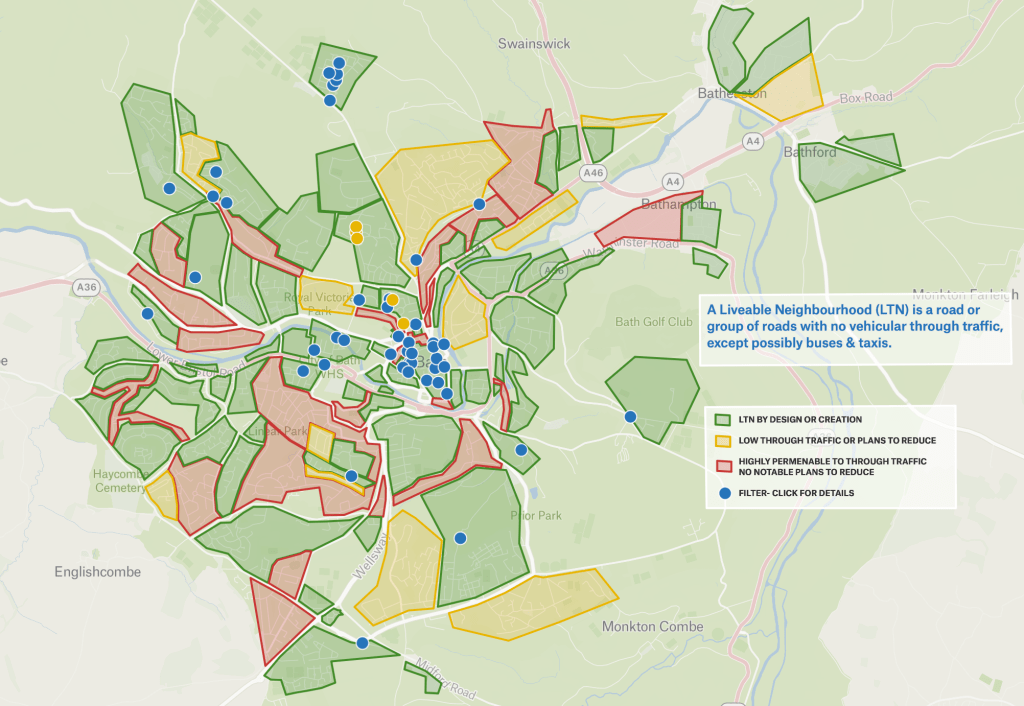Screen dimensions: 1024x706
Task: Click the 'Filter - click for details' legend text
Action: [x=796, y=492]
